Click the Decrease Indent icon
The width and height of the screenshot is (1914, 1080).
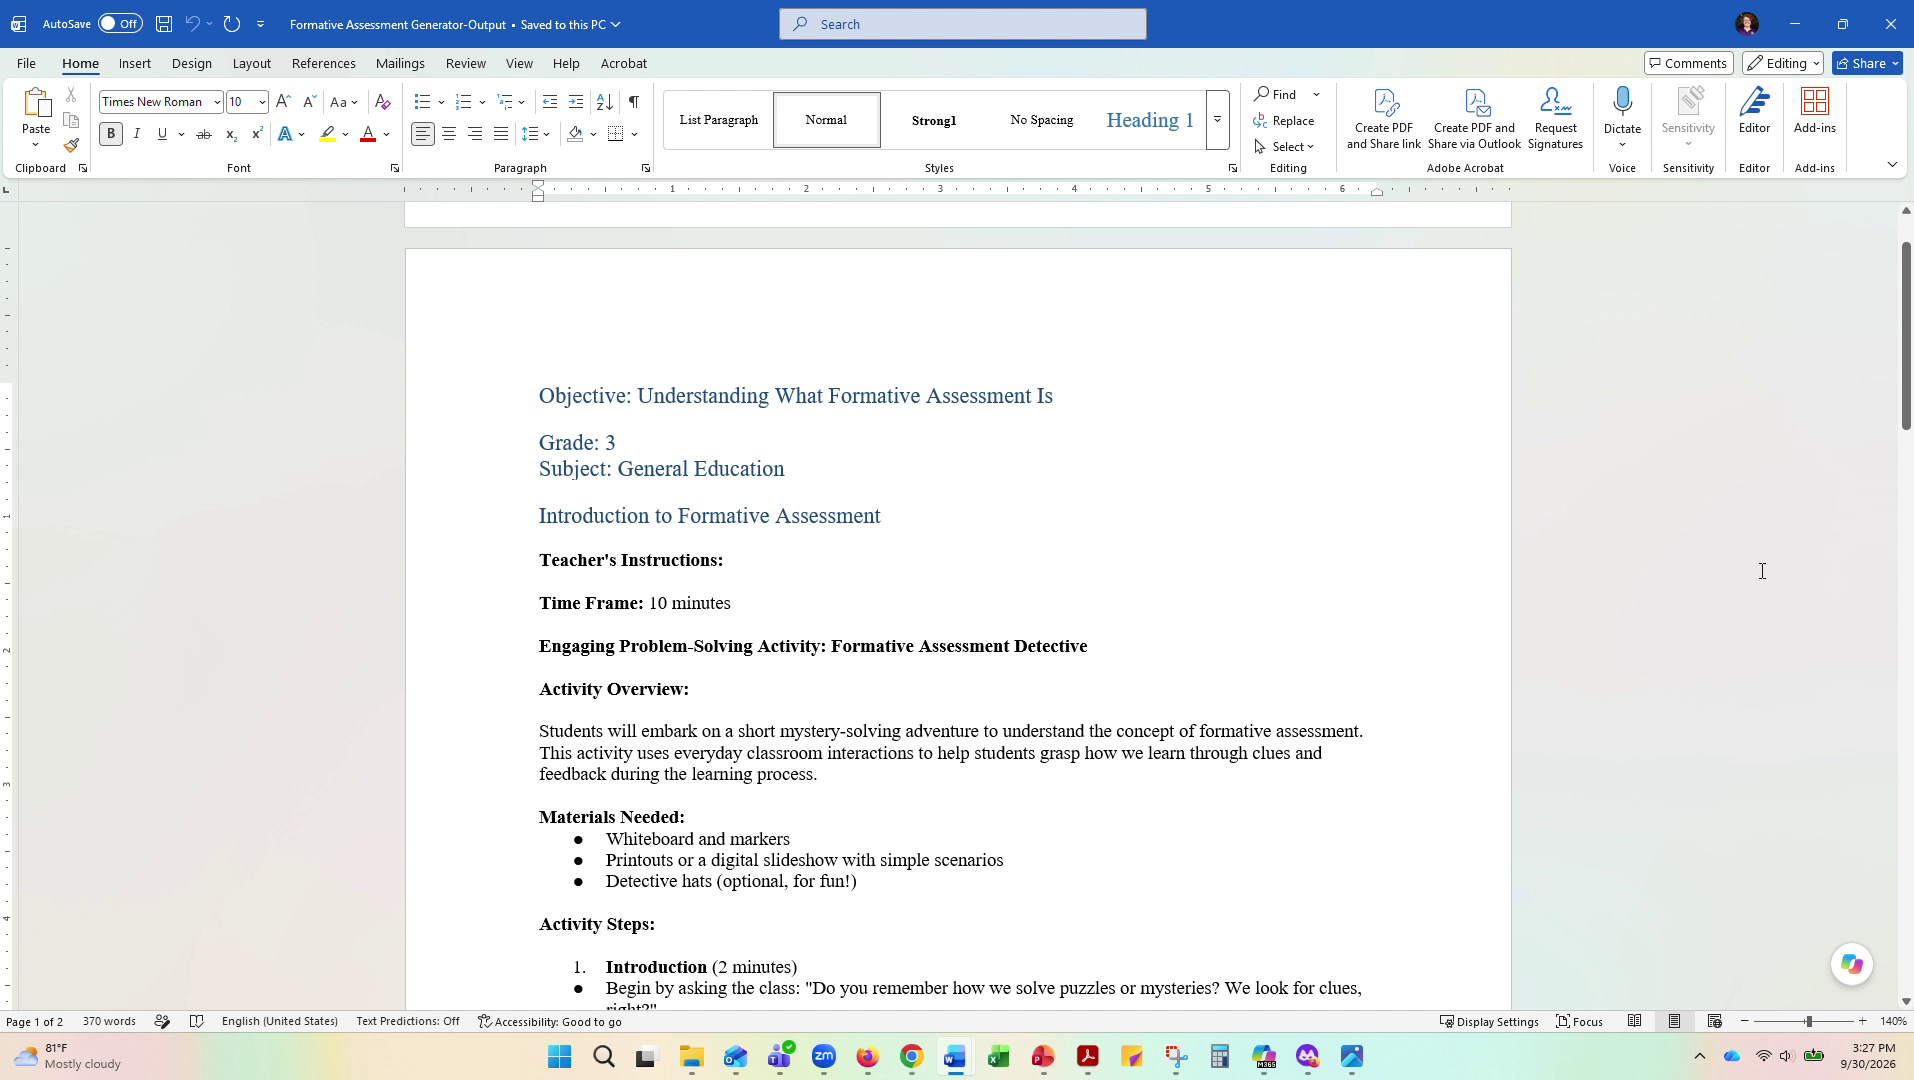point(549,102)
